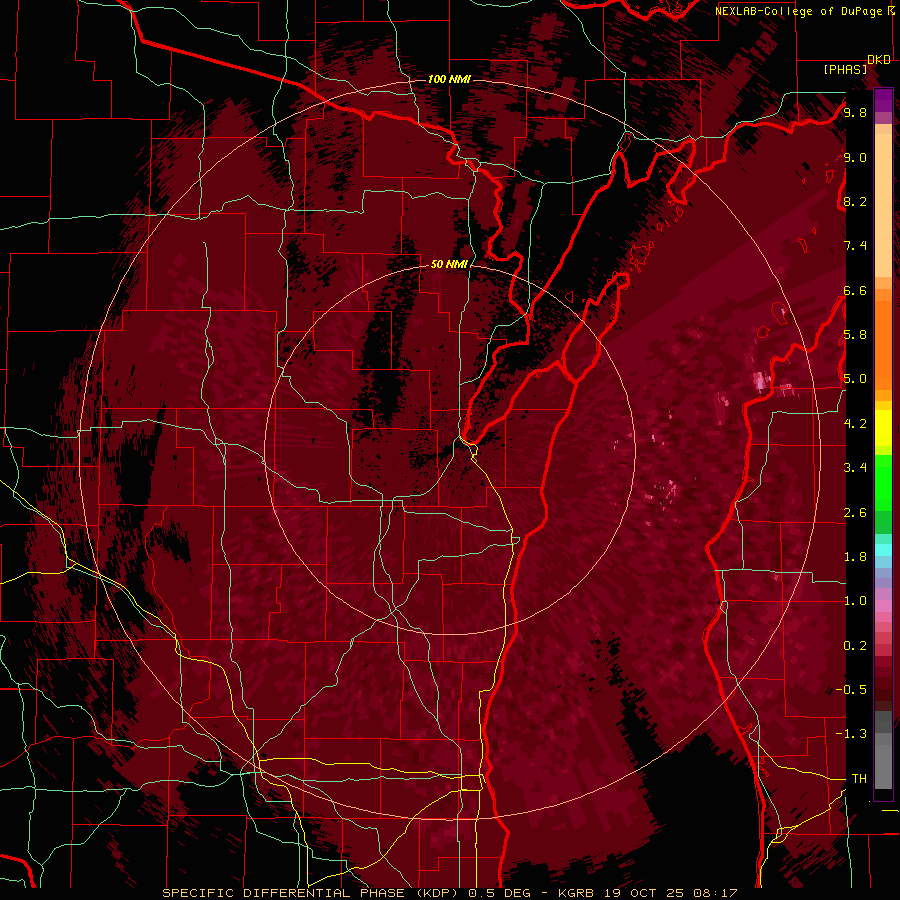
Task: Click the 9.8 value on the color scale
Action: click(855, 112)
